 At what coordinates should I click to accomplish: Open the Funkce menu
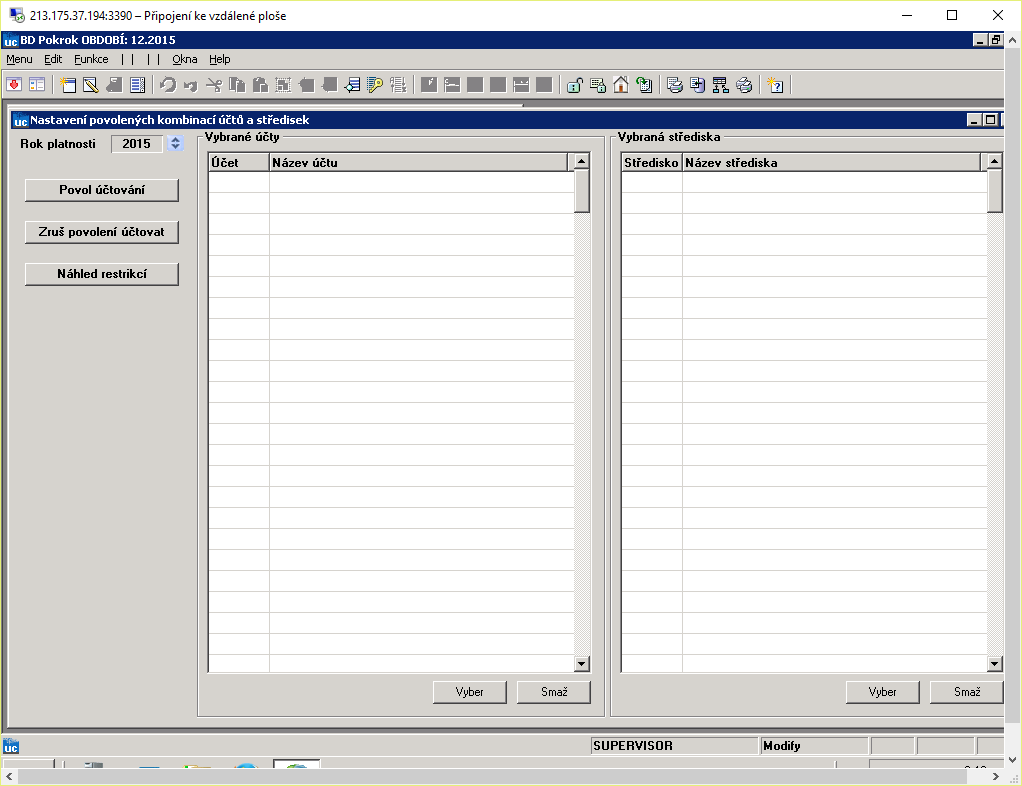click(x=91, y=59)
